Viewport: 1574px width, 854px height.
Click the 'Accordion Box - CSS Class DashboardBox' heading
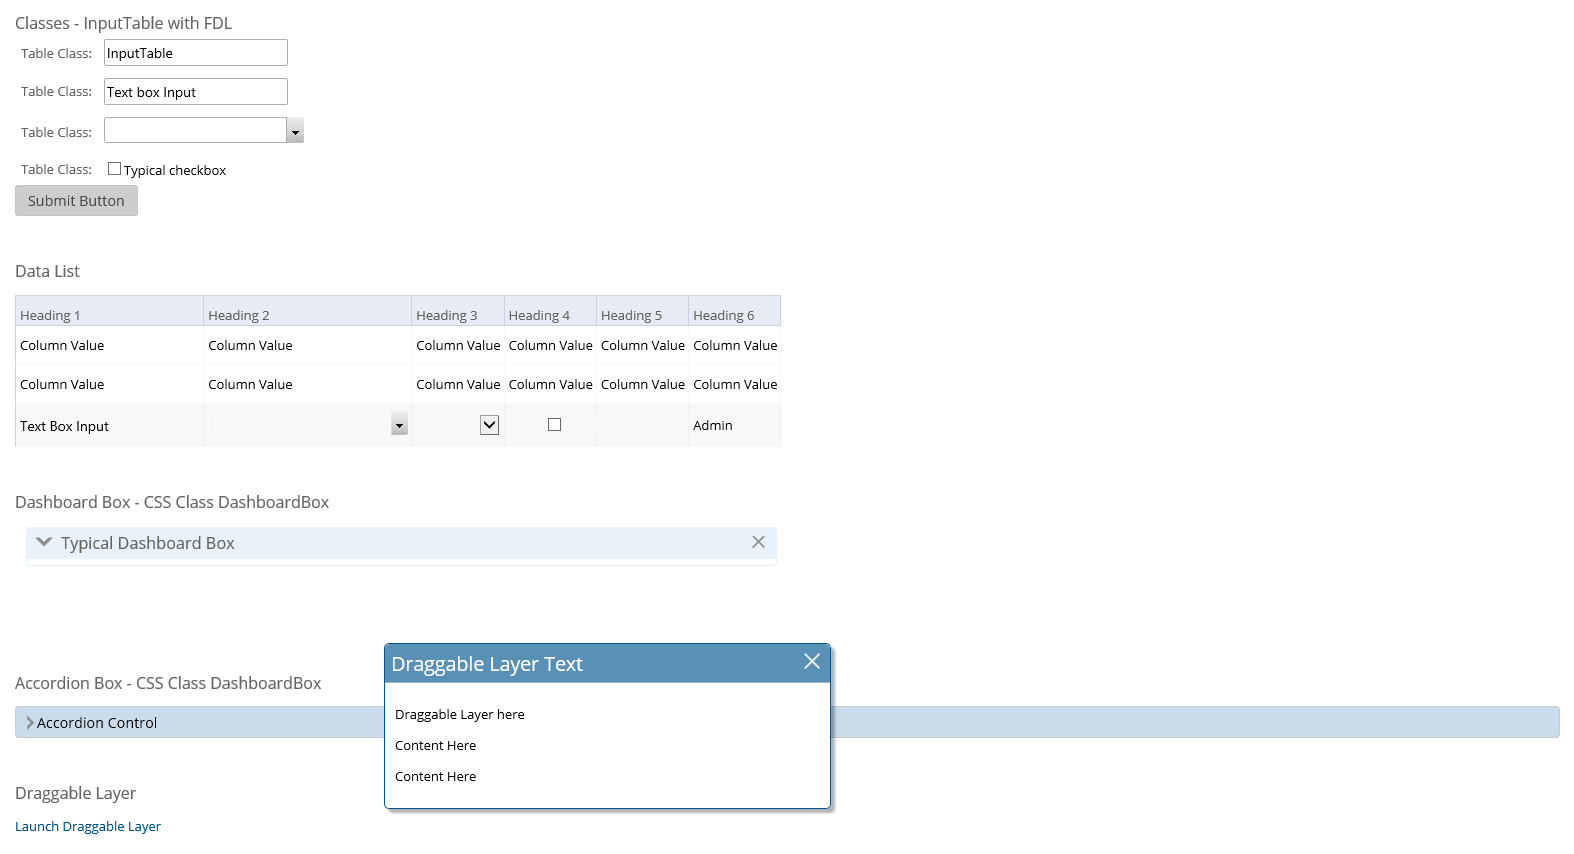click(x=168, y=683)
